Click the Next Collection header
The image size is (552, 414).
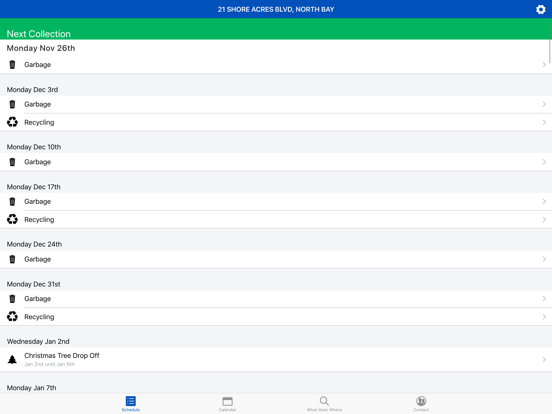(x=39, y=34)
